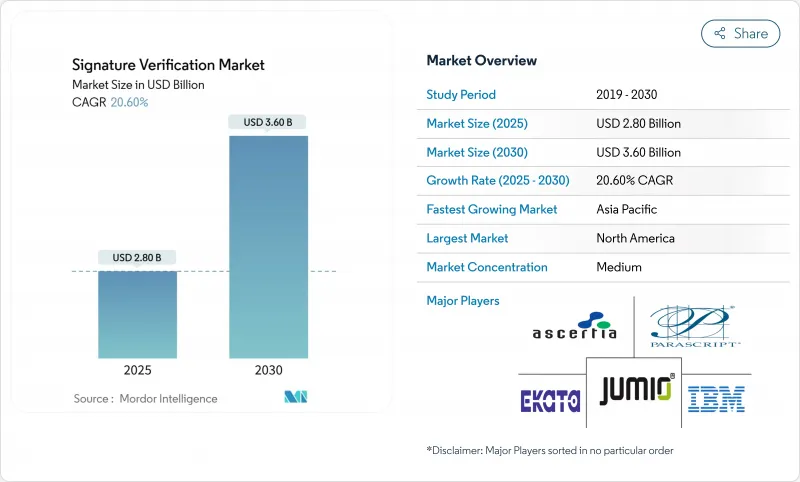Click the share icon beside Share text
This screenshot has width=800, height=482.
719,34
